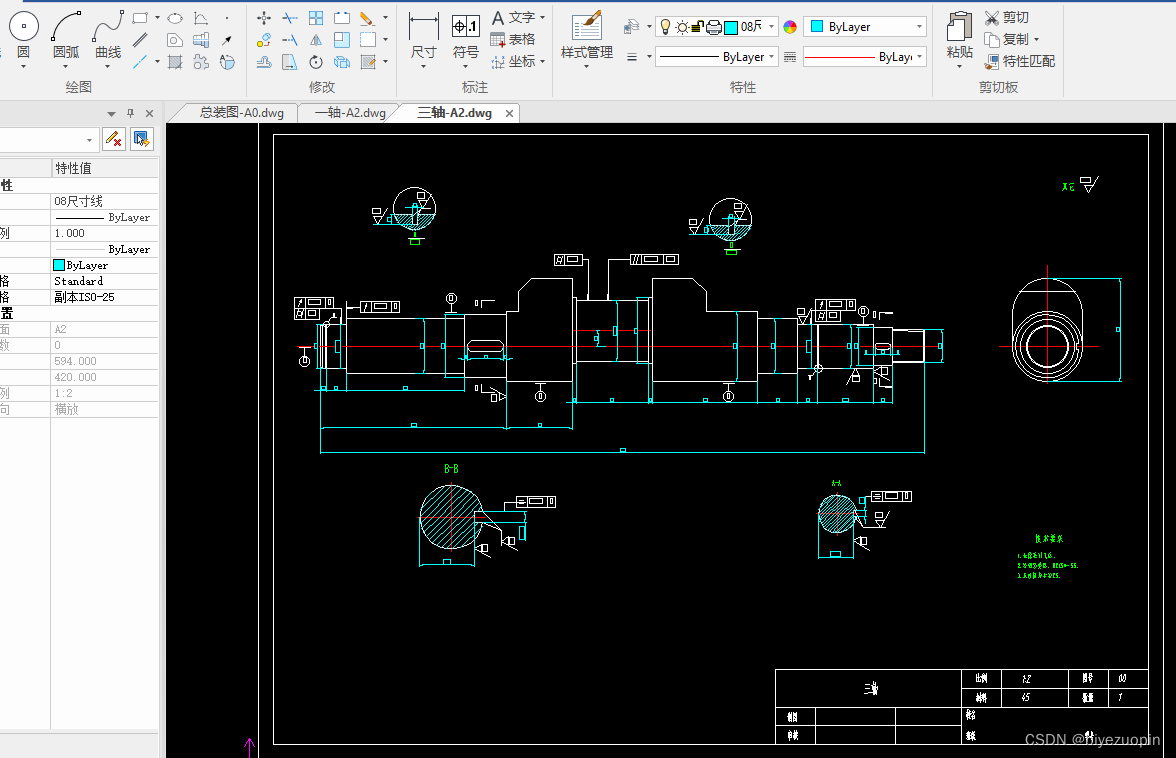Toggle layer freeze sun icon
The width and height of the screenshot is (1176, 758).
pyautogui.click(x=682, y=27)
